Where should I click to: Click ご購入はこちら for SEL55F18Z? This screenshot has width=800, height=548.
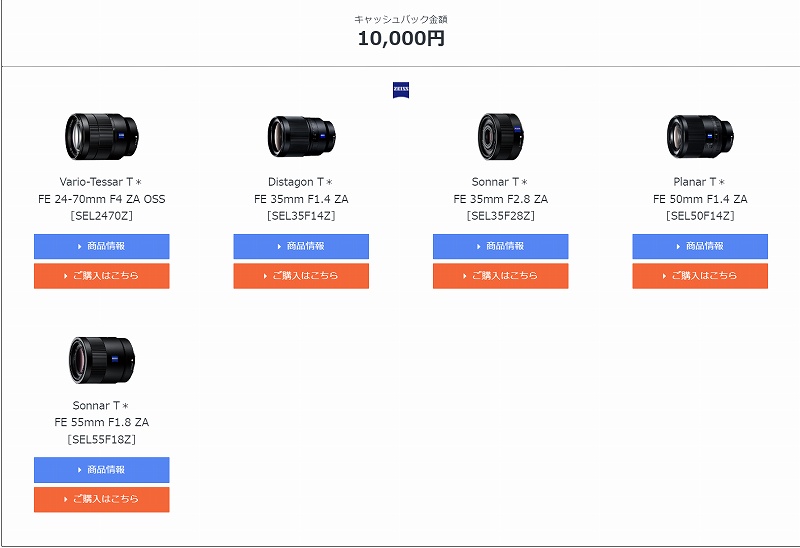point(102,500)
